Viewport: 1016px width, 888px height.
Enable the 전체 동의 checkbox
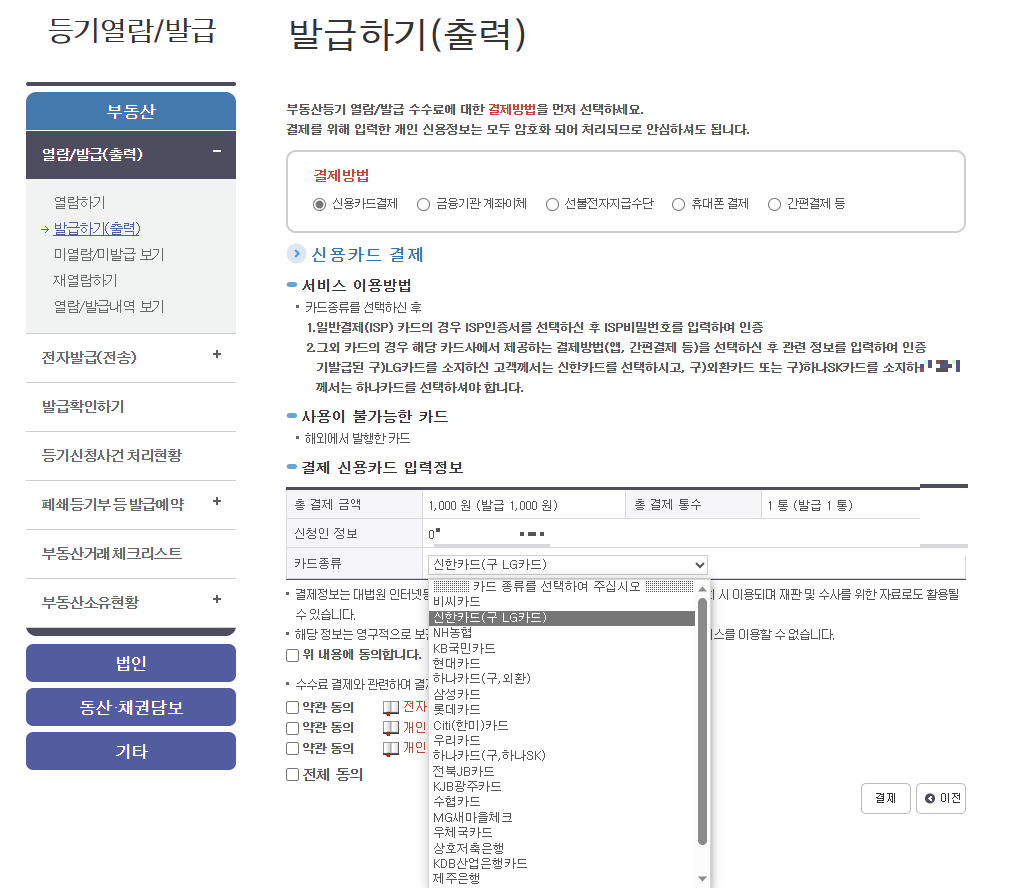point(291,774)
